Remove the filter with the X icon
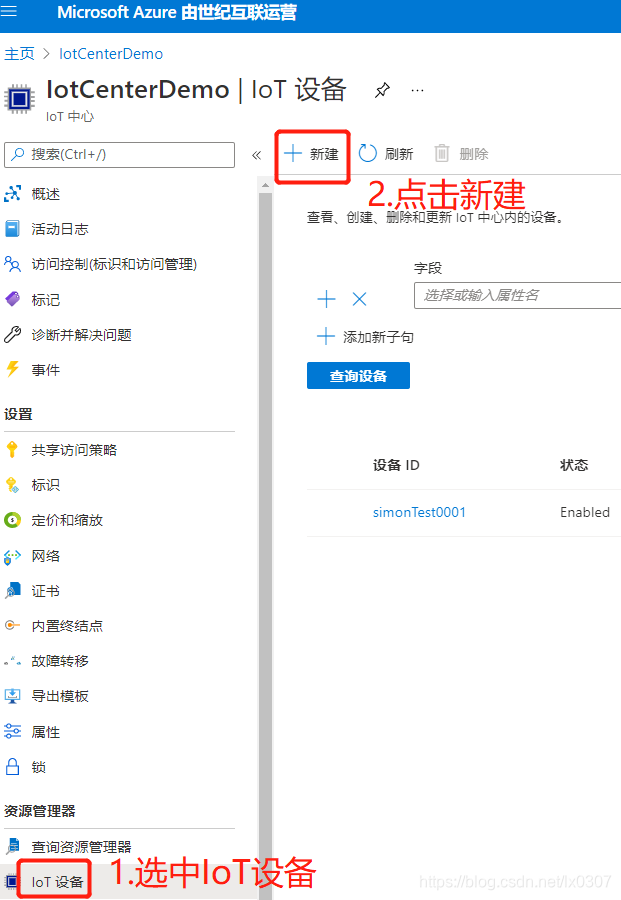This screenshot has width=621, height=900. [359, 299]
